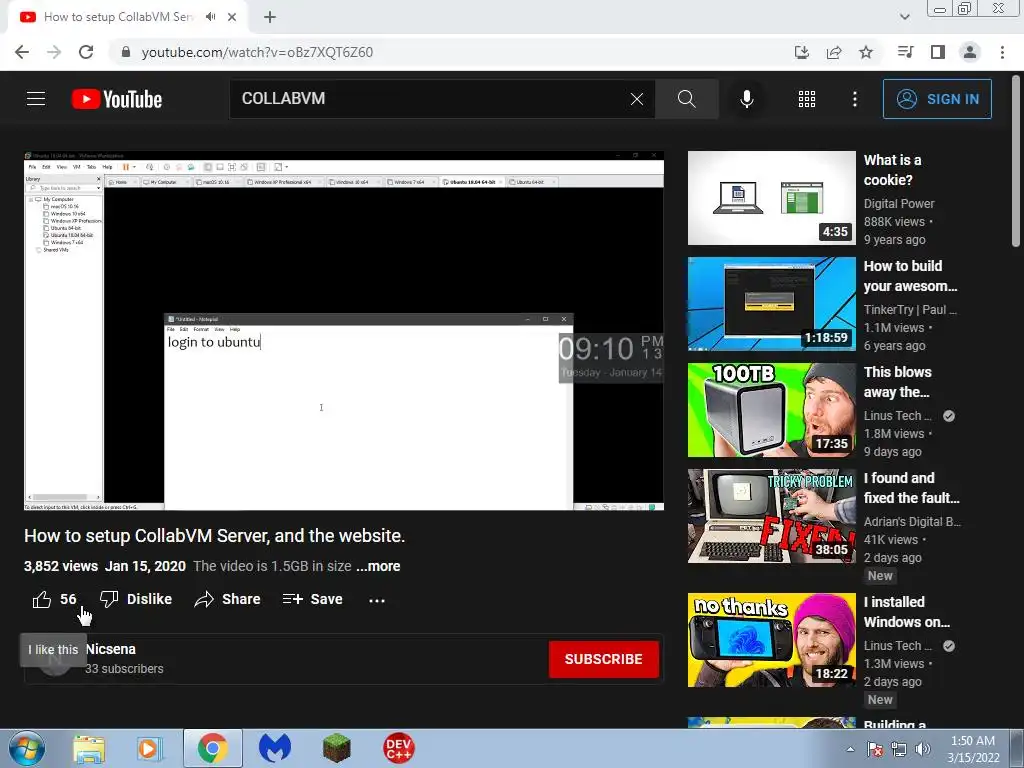Click the install app icon in address bar
This screenshot has height=768, width=1024.
click(x=801, y=52)
